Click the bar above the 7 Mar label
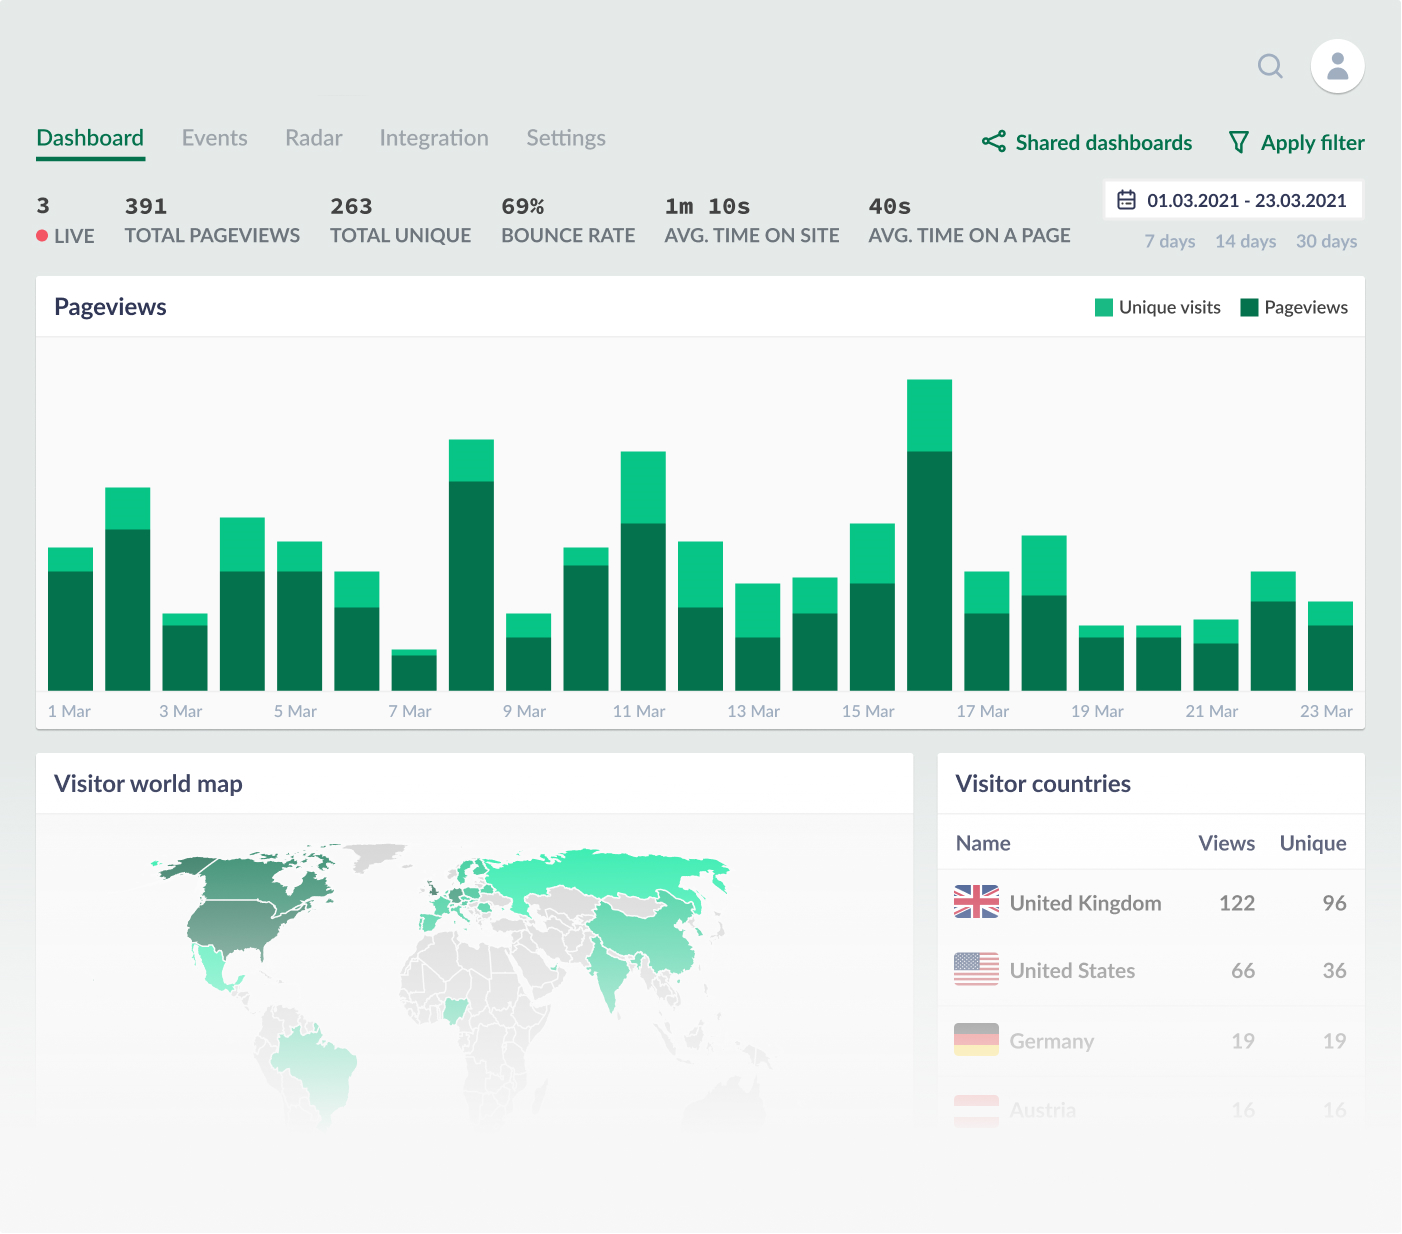 click(x=414, y=670)
